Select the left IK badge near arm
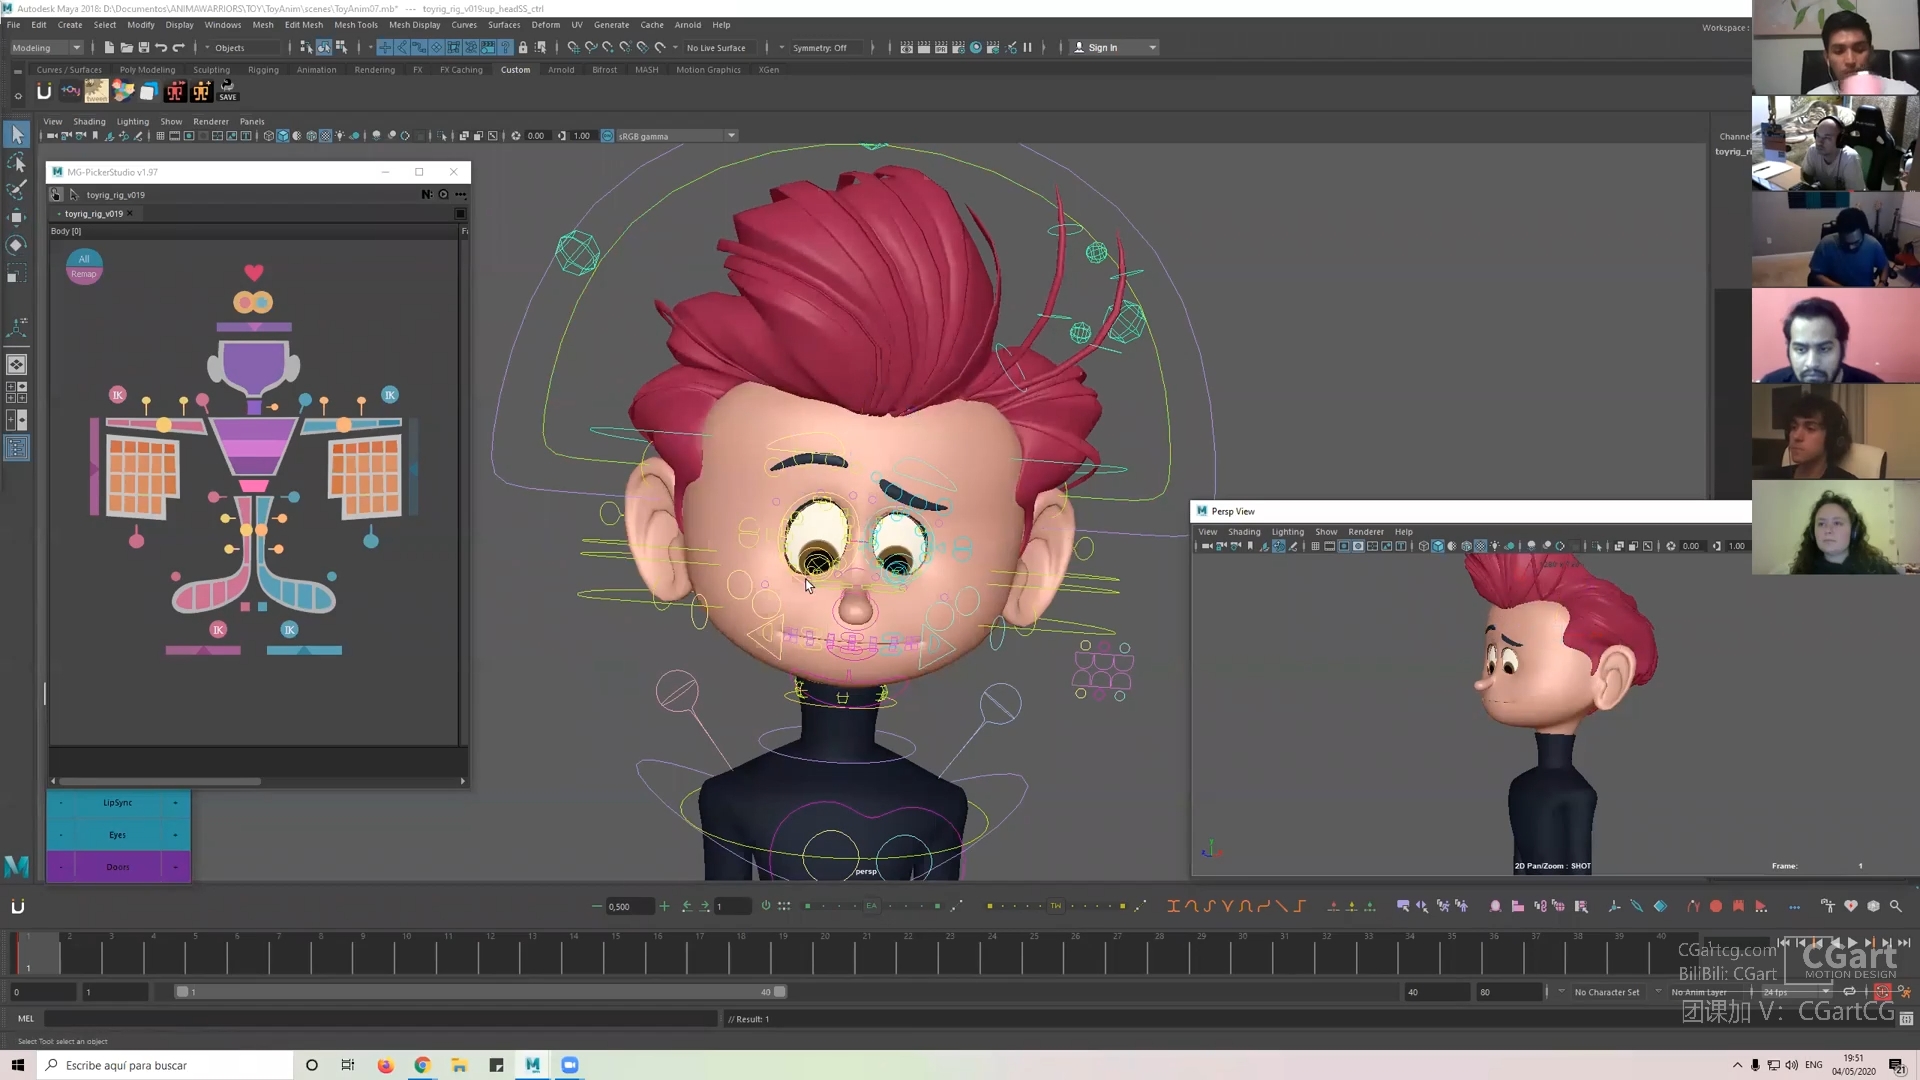 [x=118, y=395]
